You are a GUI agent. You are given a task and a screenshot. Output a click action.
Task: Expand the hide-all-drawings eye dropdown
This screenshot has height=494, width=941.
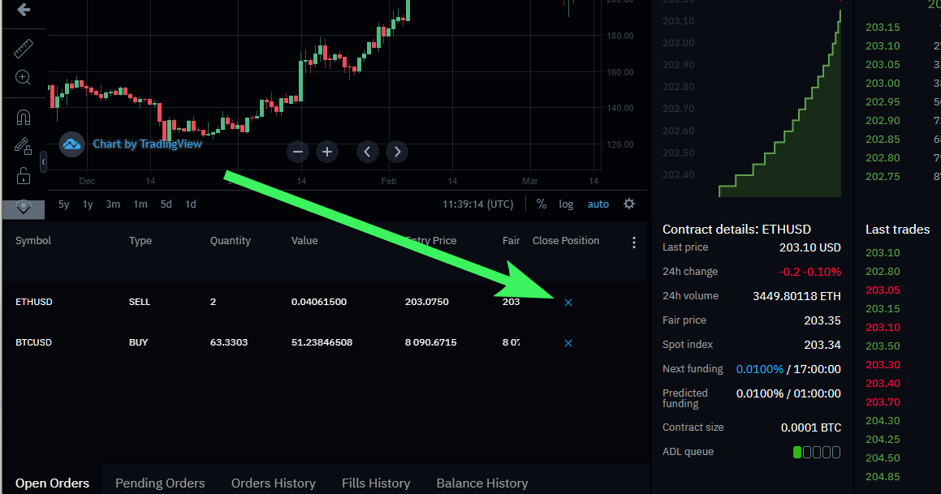pos(23,207)
